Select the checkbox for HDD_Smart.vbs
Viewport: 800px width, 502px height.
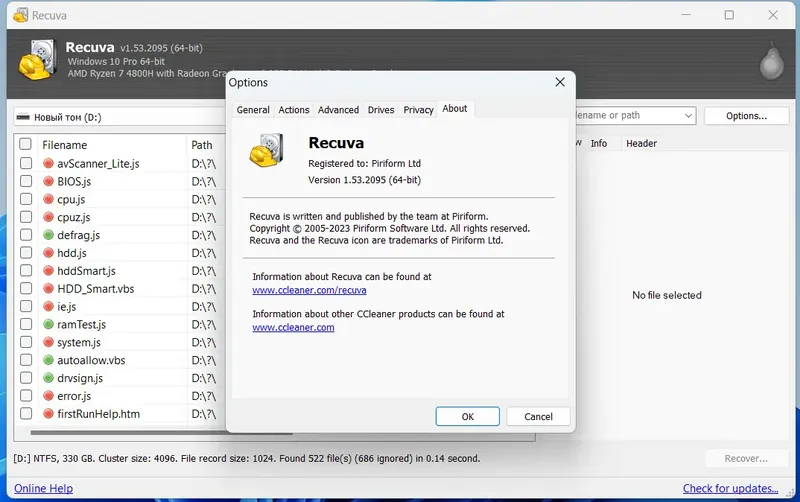pos(26,288)
